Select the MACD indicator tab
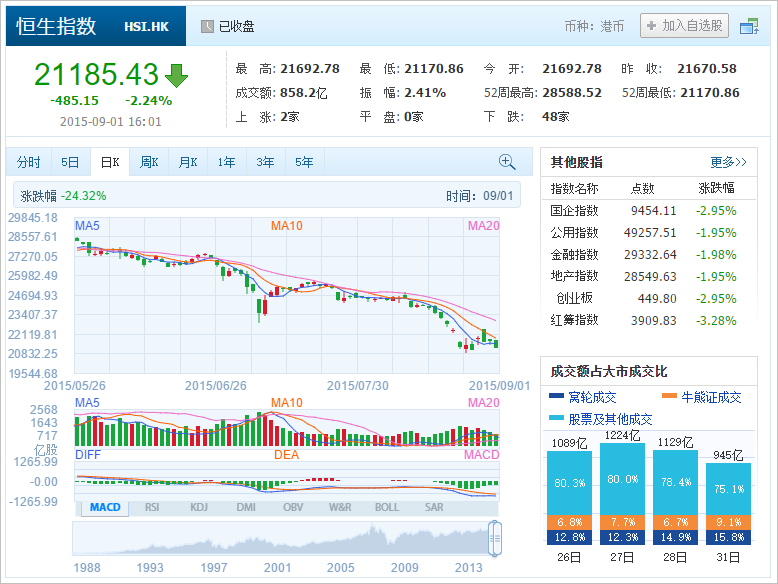This screenshot has height=584, width=778. tap(105, 508)
